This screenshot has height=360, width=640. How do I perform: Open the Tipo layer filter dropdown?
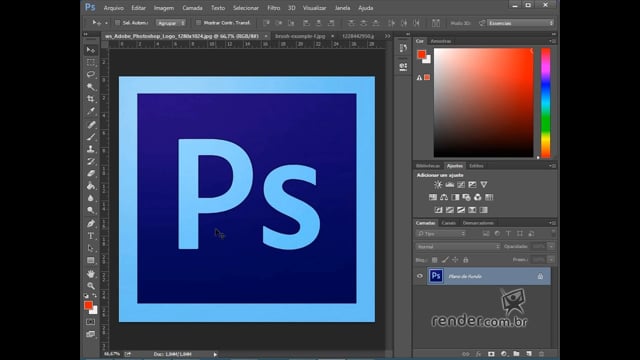[x=441, y=233]
